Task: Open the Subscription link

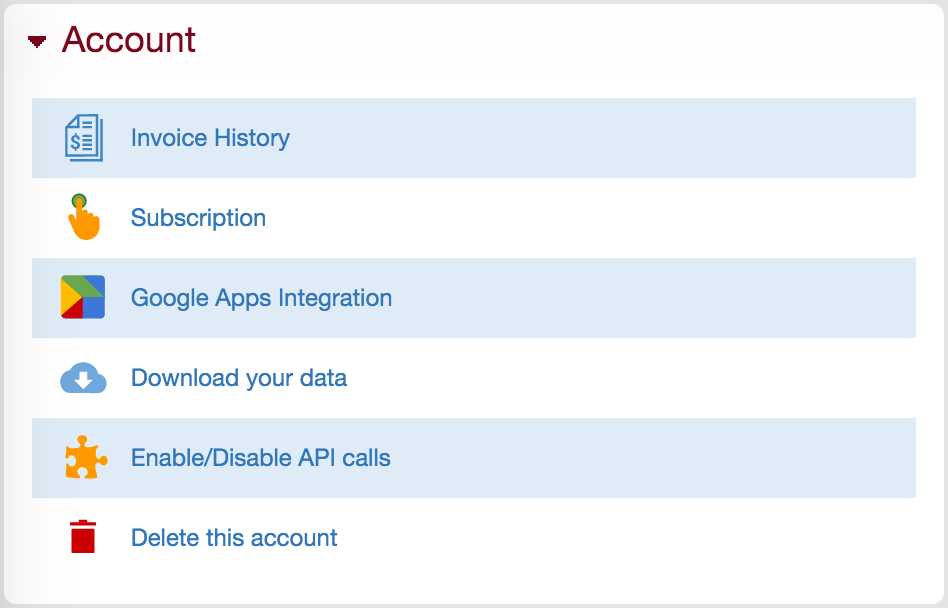Action: coord(198,218)
